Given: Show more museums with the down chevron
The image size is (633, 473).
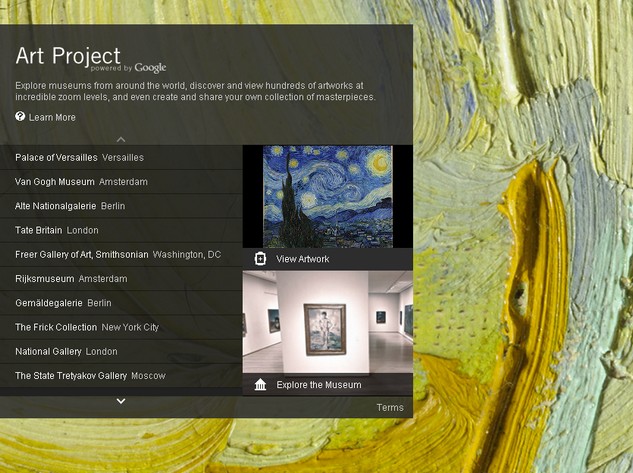Looking at the screenshot, I should coord(121,401).
